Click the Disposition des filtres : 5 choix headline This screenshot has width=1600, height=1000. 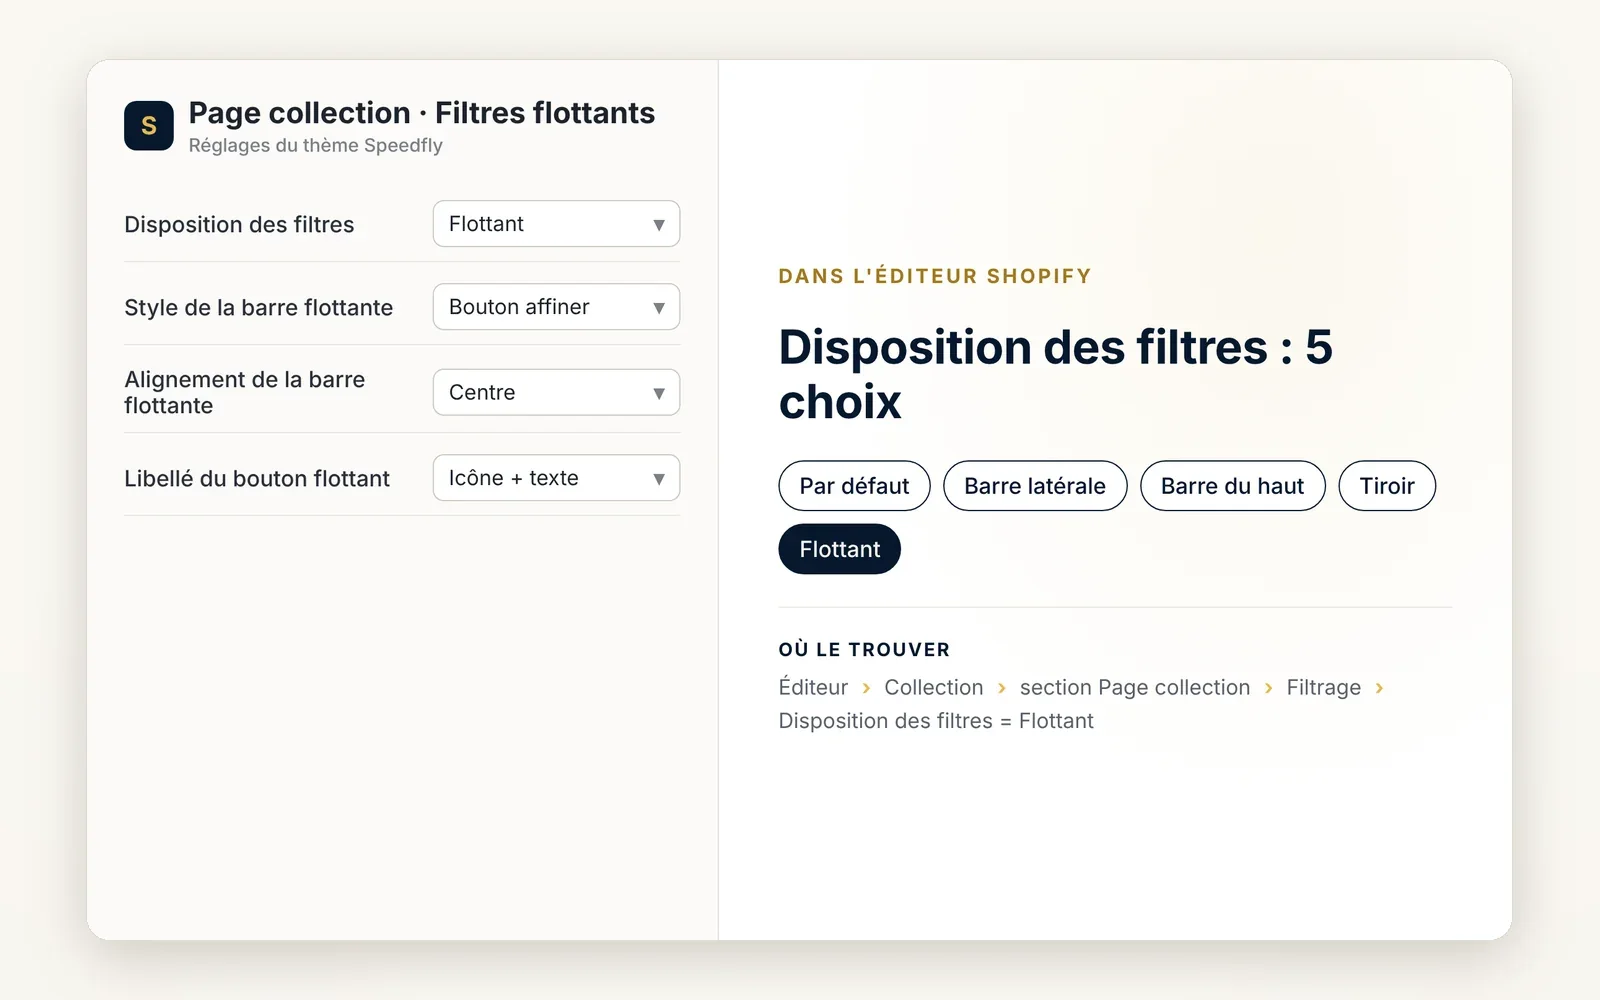[1056, 374]
